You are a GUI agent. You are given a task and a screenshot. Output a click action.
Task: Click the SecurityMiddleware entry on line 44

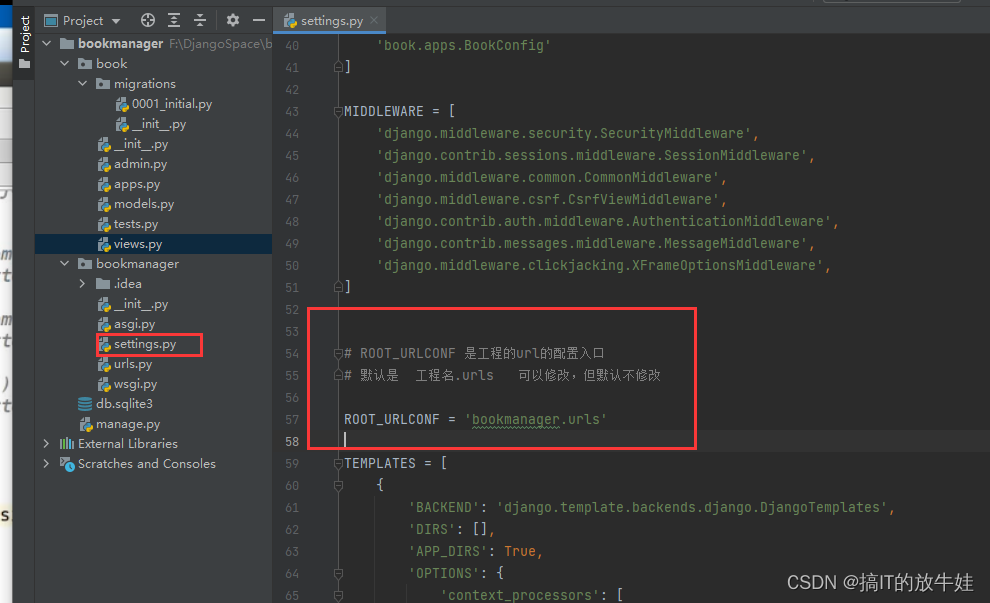[x=568, y=133]
